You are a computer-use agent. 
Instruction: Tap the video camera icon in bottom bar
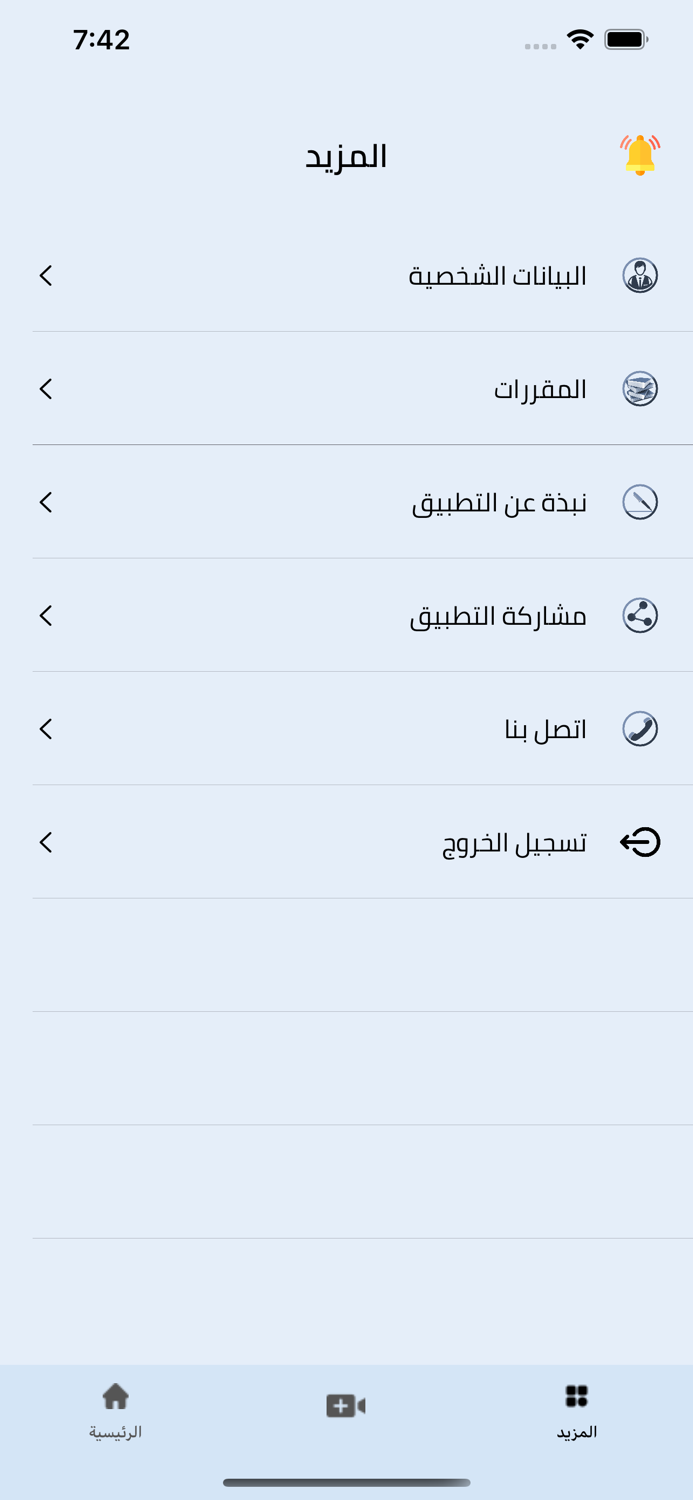(x=346, y=1404)
